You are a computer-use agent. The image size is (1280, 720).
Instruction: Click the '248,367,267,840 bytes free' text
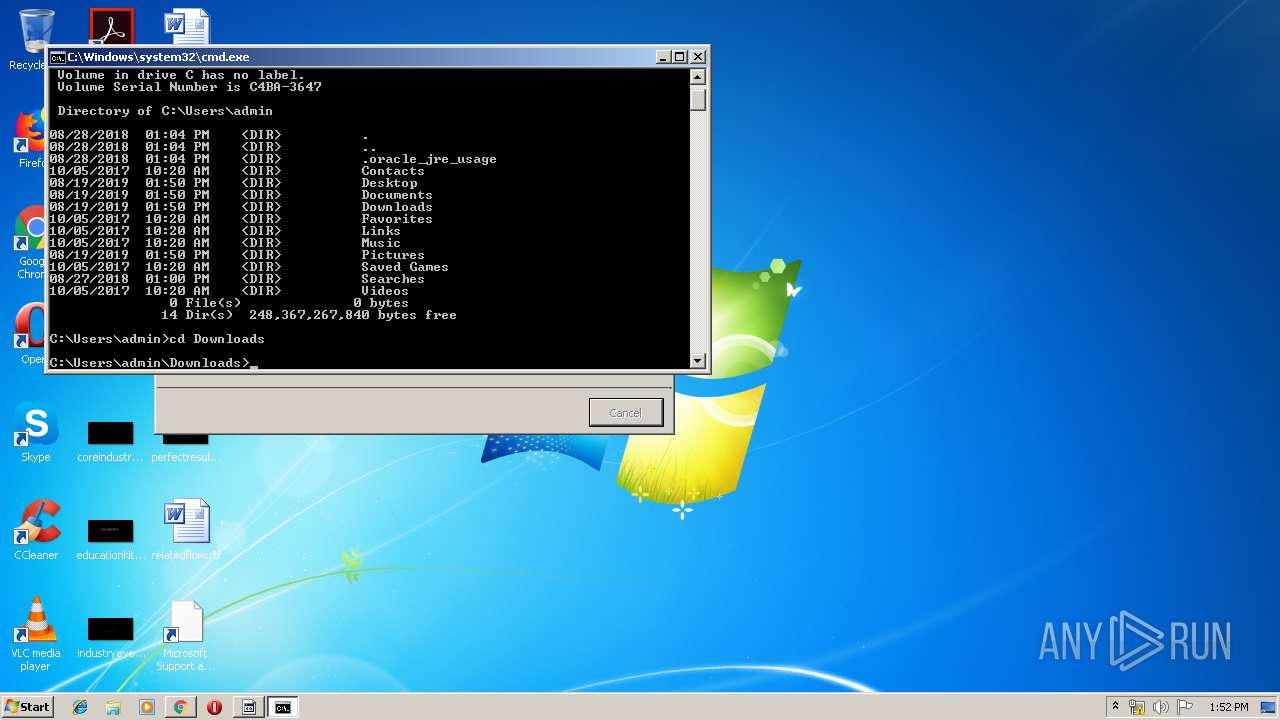tap(353, 315)
